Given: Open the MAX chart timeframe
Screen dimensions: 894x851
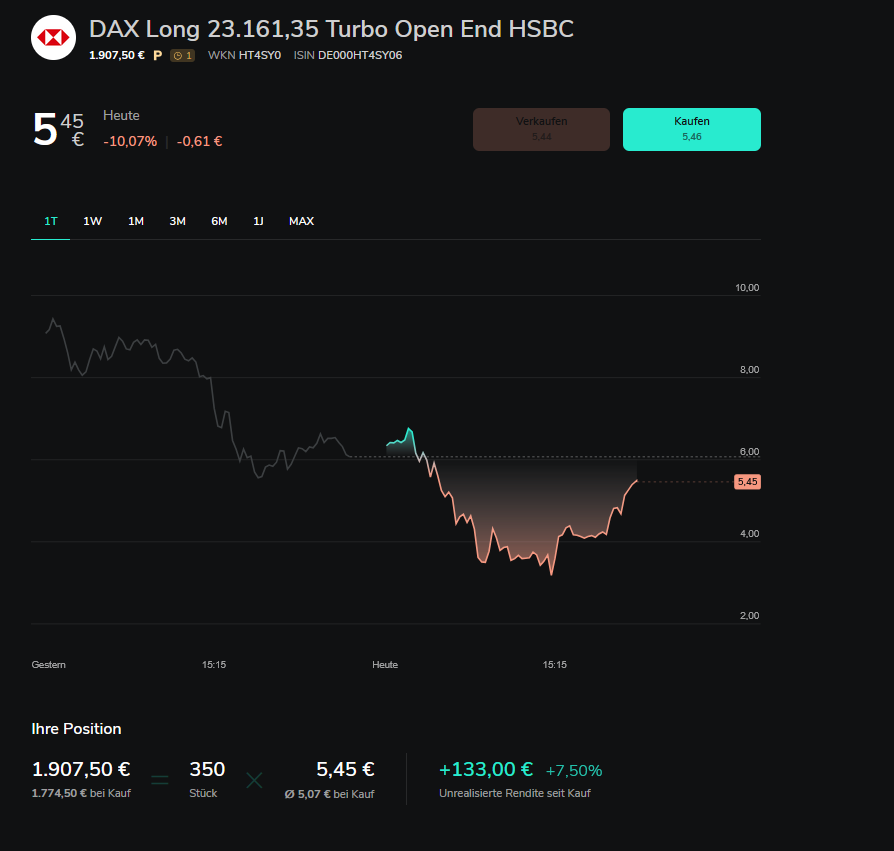Looking at the screenshot, I should [x=301, y=221].
